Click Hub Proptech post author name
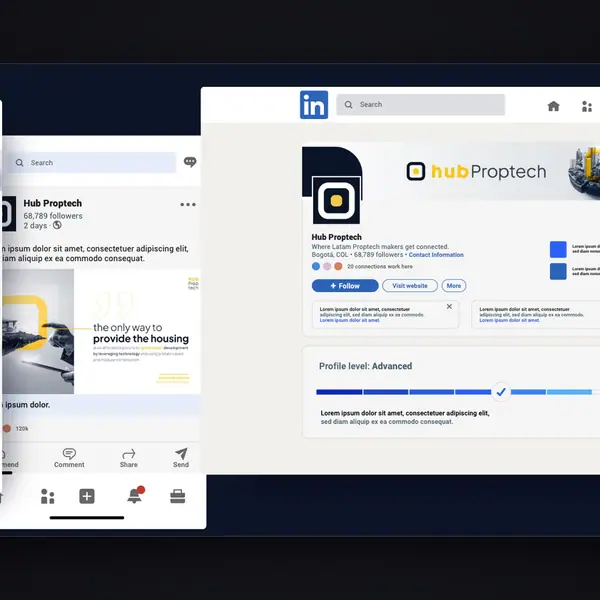The height and width of the screenshot is (600, 600). click(53, 203)
